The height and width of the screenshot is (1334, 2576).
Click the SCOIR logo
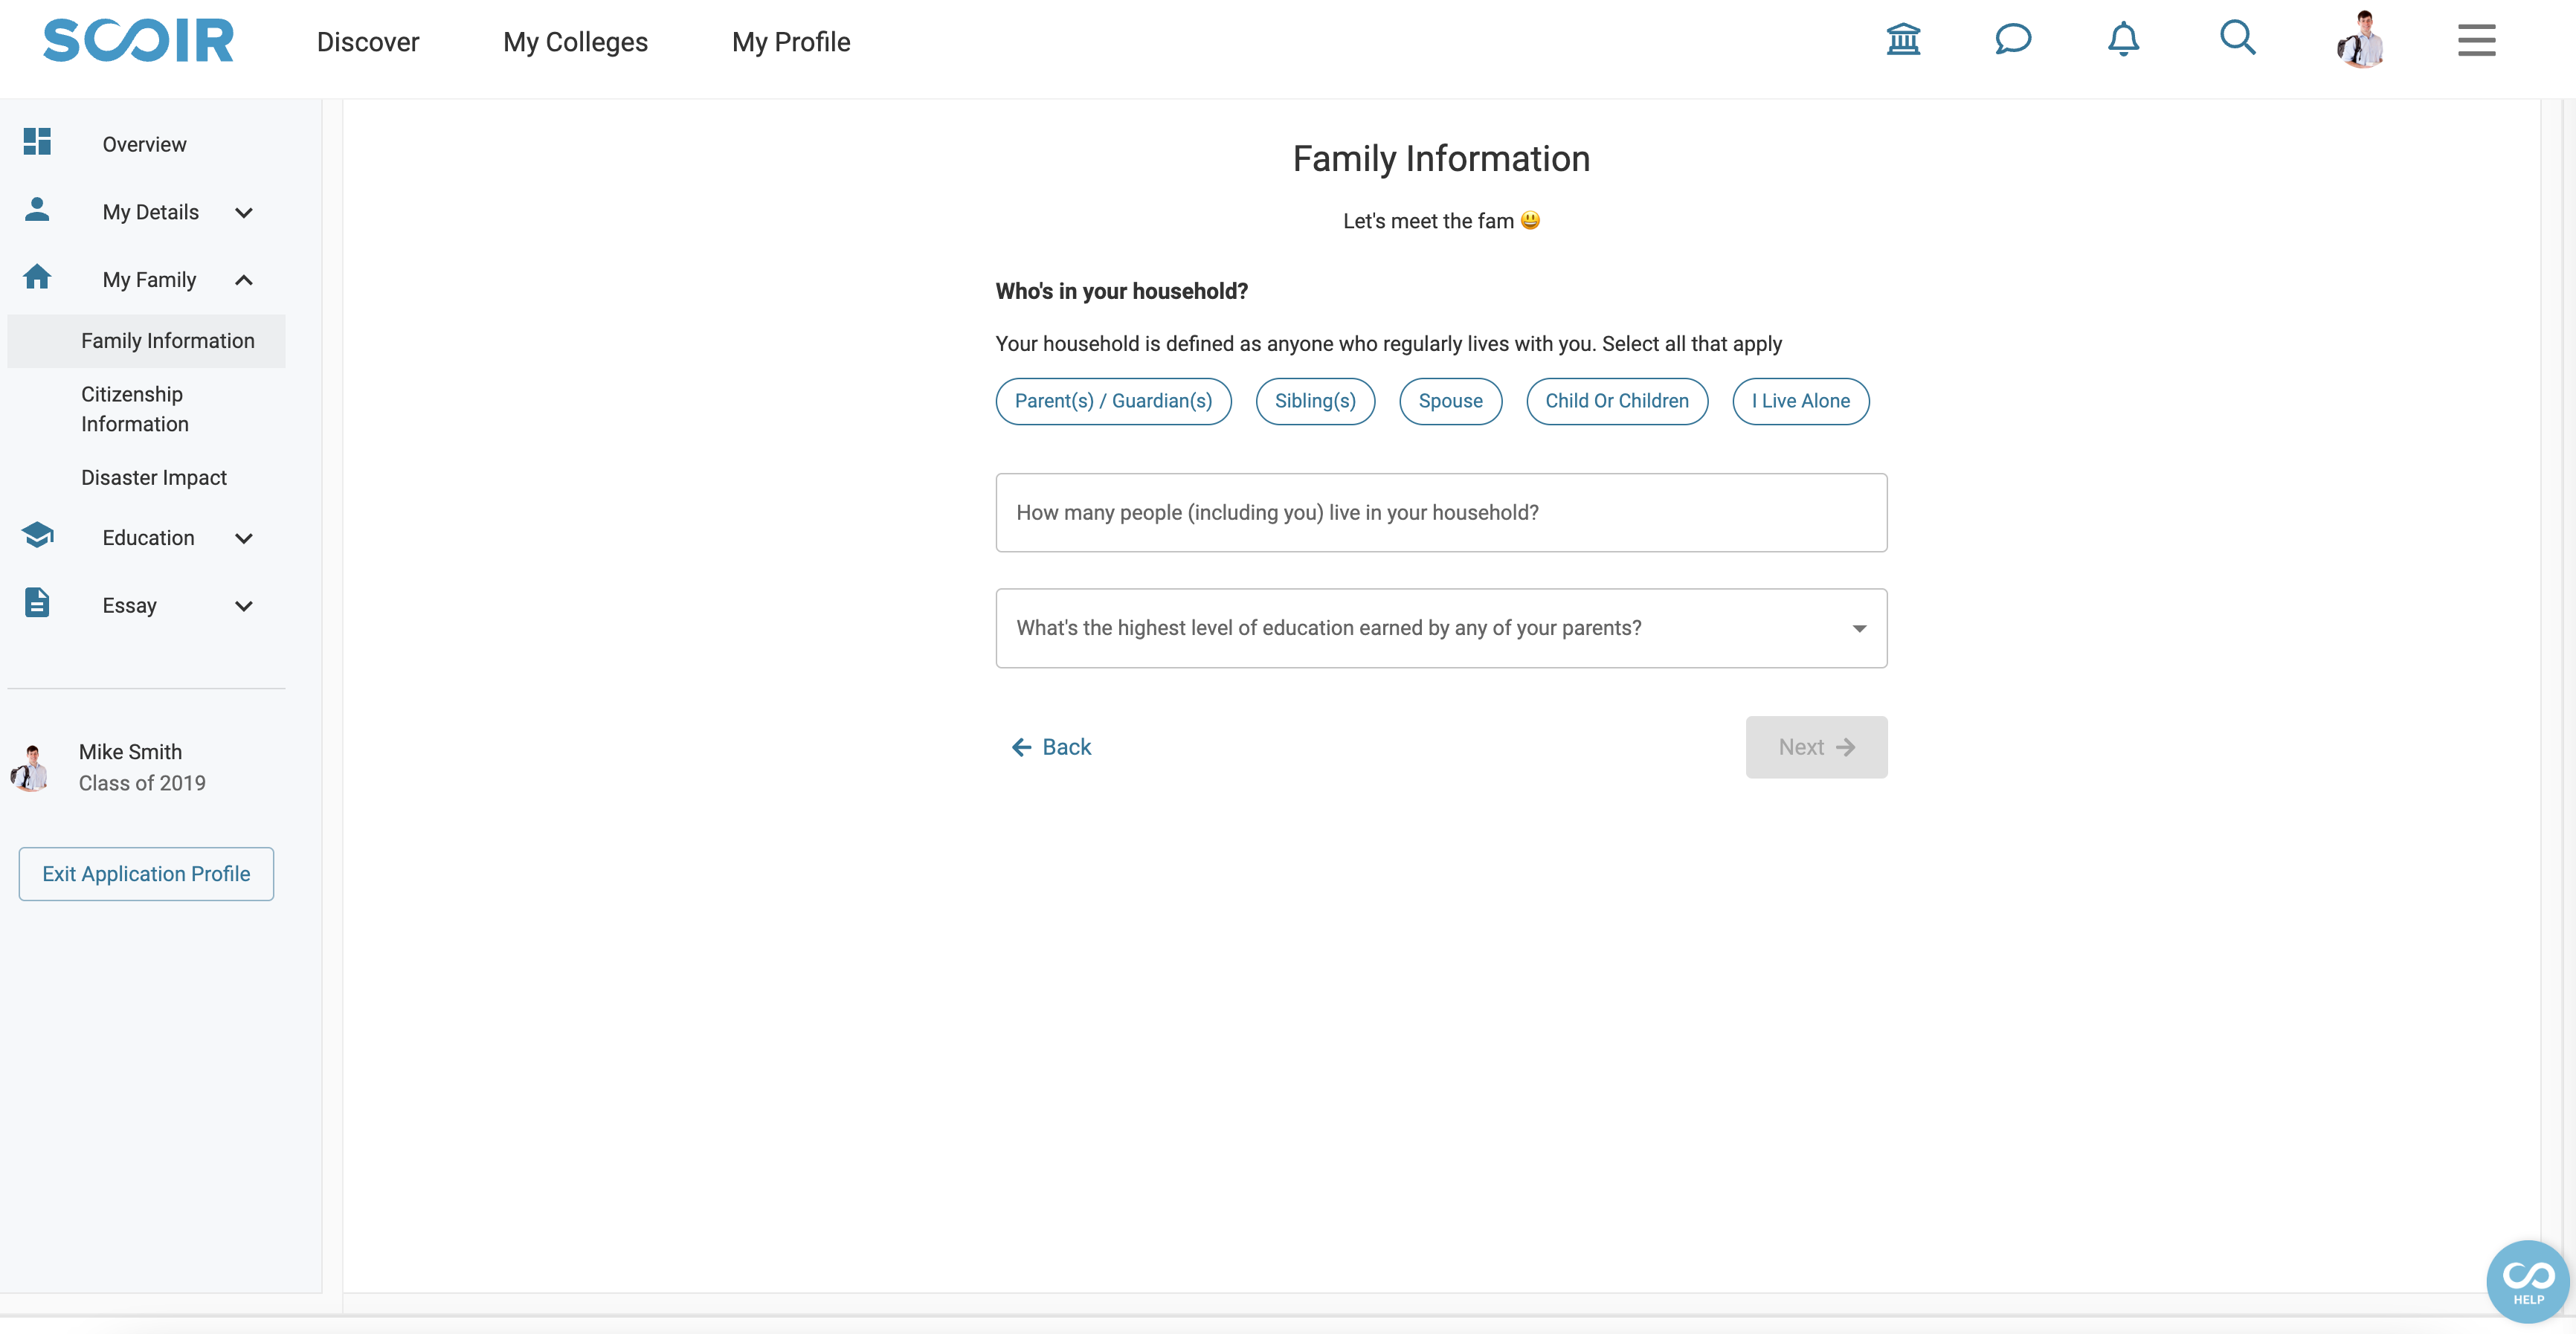click(138, 41)
